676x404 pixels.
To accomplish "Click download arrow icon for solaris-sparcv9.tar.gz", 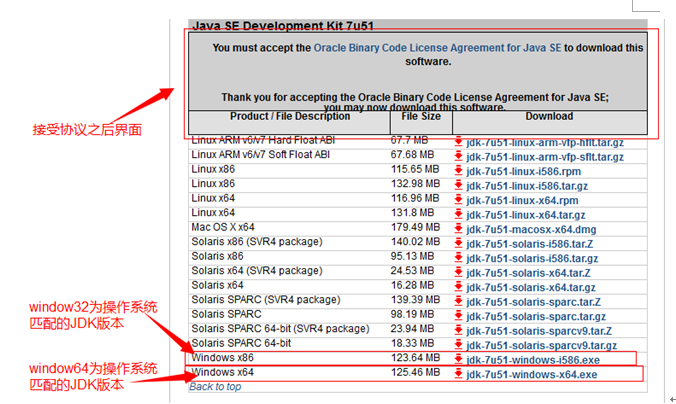I will [x=458, y=345].
